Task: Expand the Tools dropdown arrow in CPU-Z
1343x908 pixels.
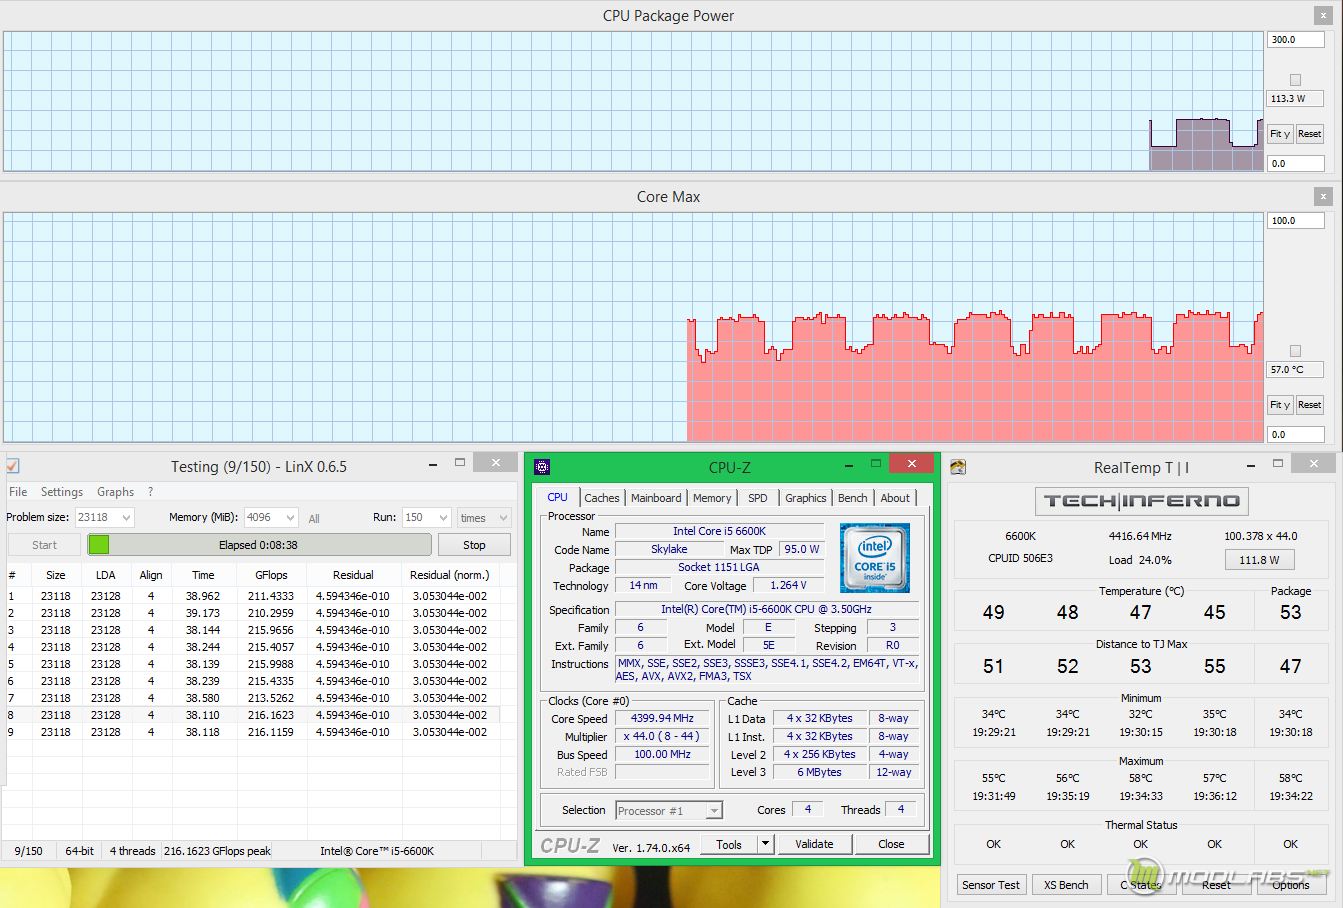Action: tap(765, 844)
